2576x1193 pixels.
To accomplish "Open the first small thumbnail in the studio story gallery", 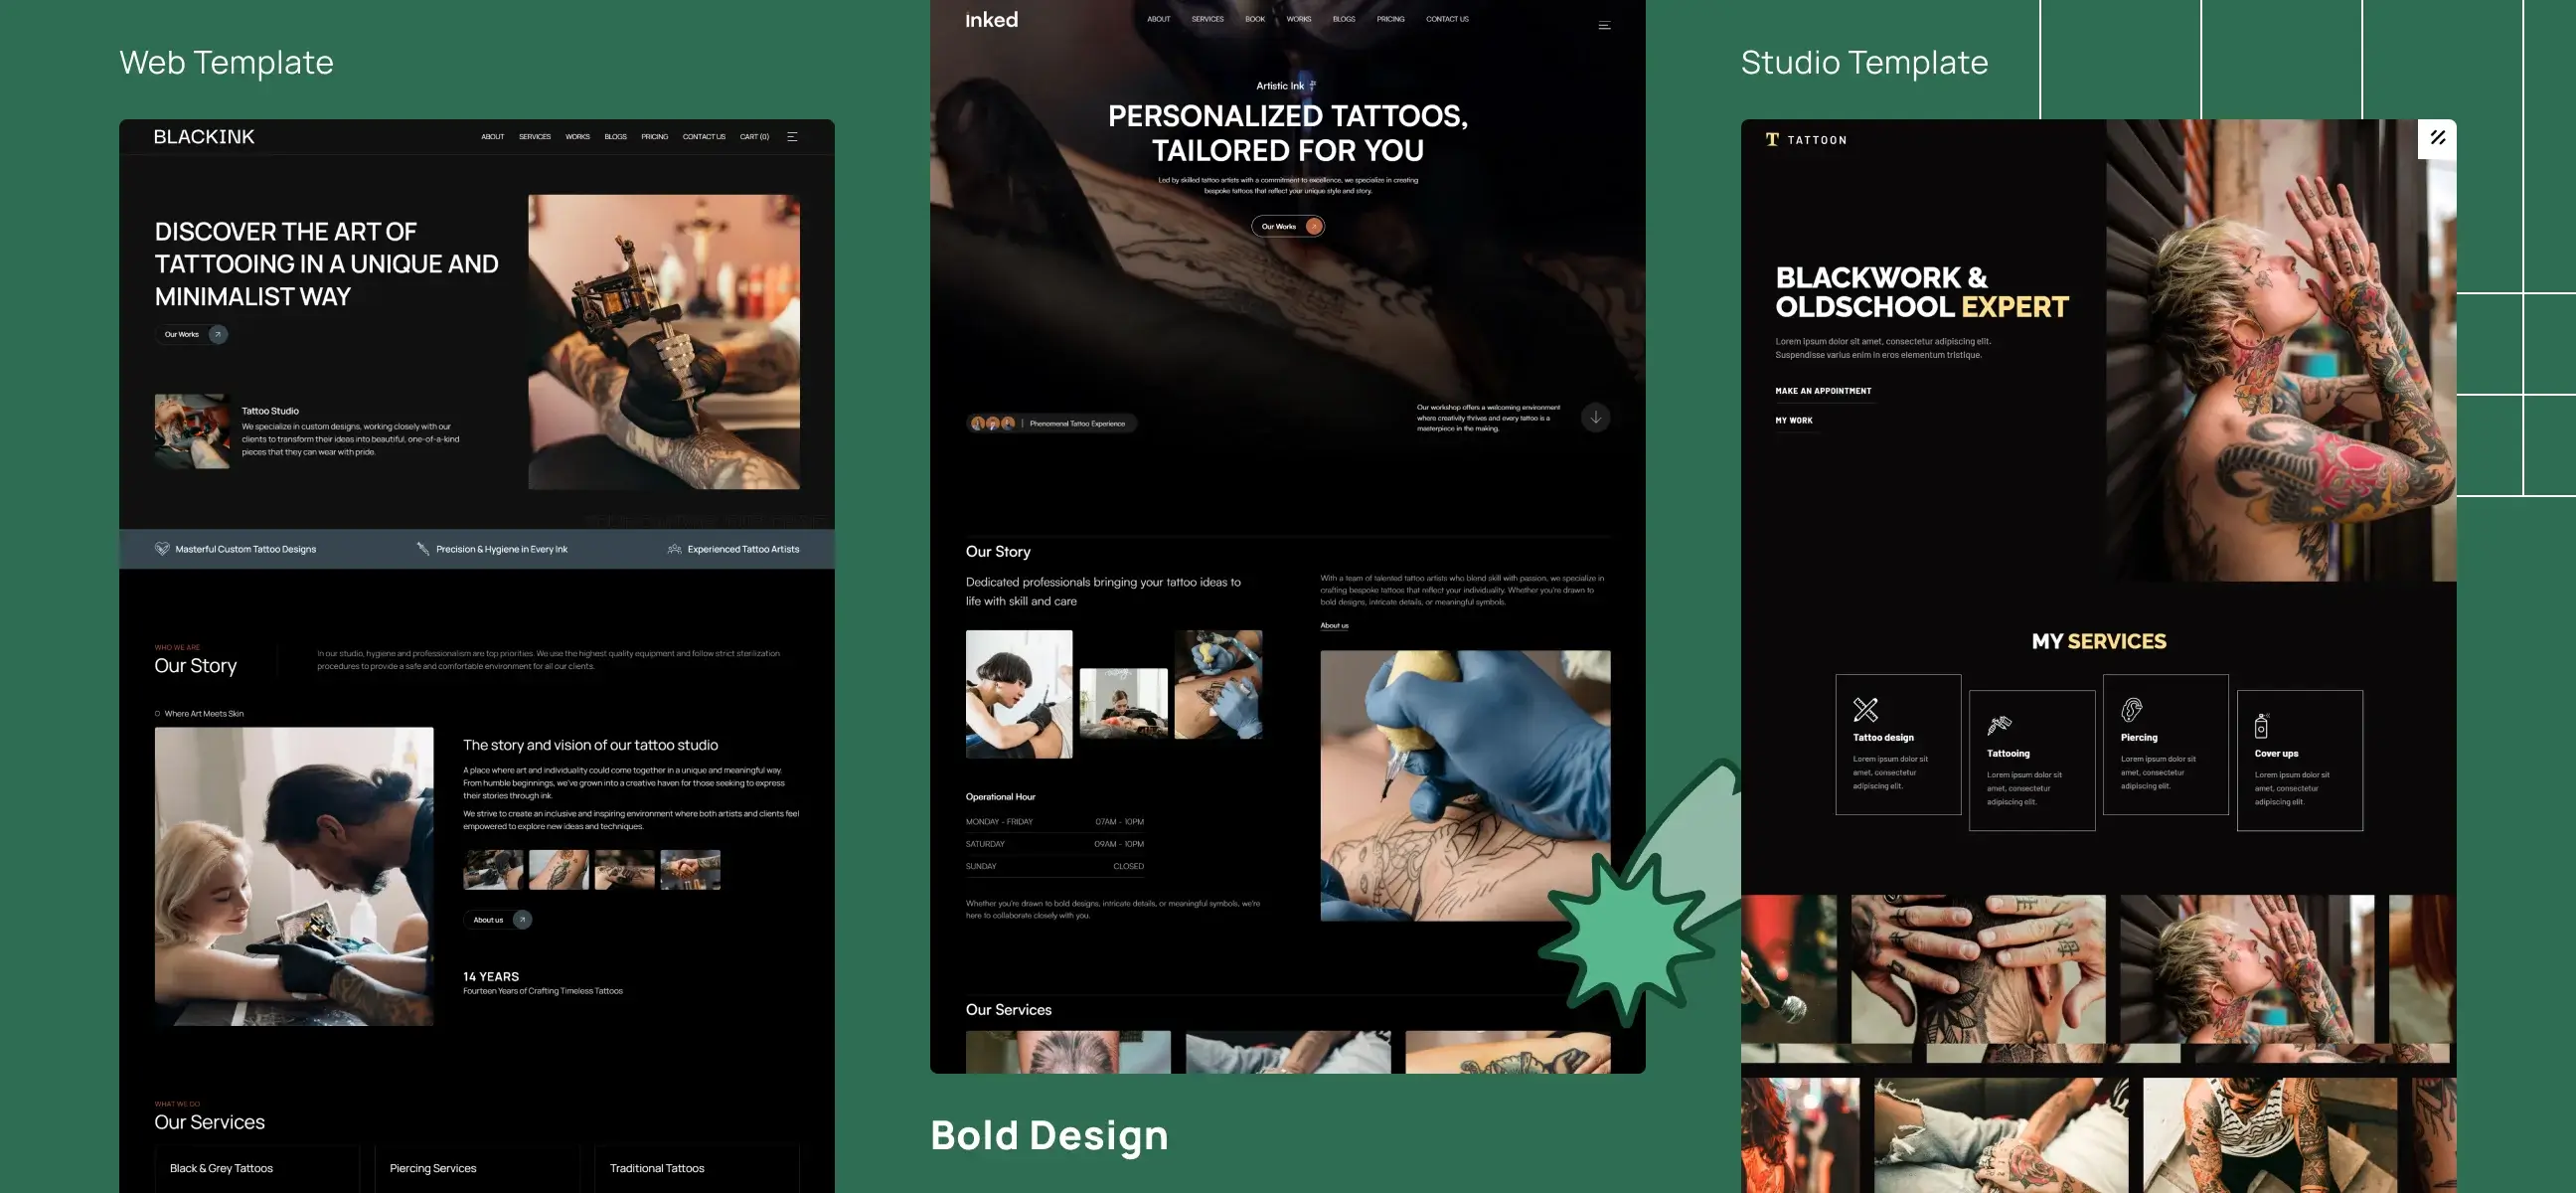I will click(x=493, y=870).
